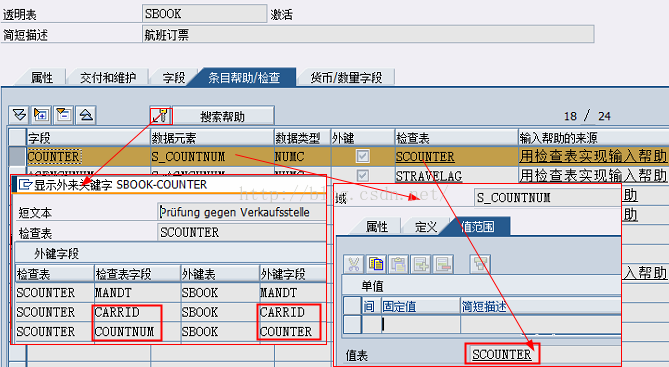Click the CARRID check table field cell
Viewport: 669px width, 367px height.
(137, 312)
